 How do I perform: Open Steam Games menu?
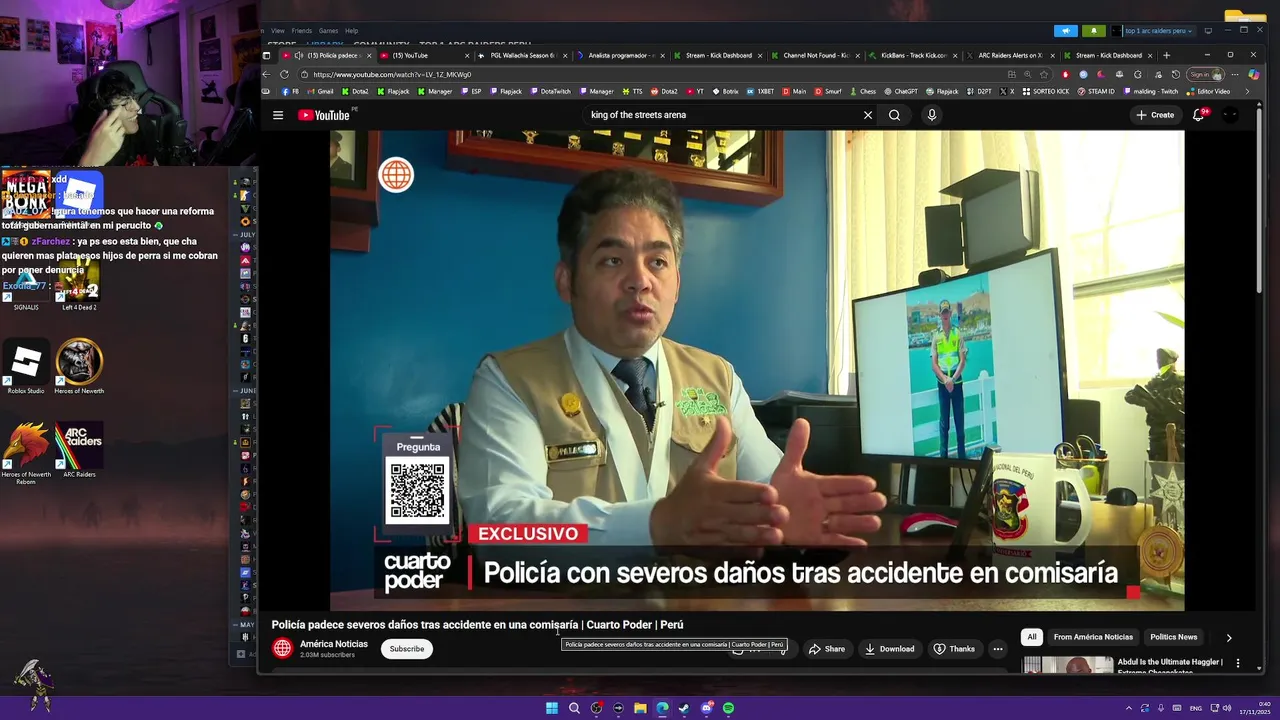[328, 31]
